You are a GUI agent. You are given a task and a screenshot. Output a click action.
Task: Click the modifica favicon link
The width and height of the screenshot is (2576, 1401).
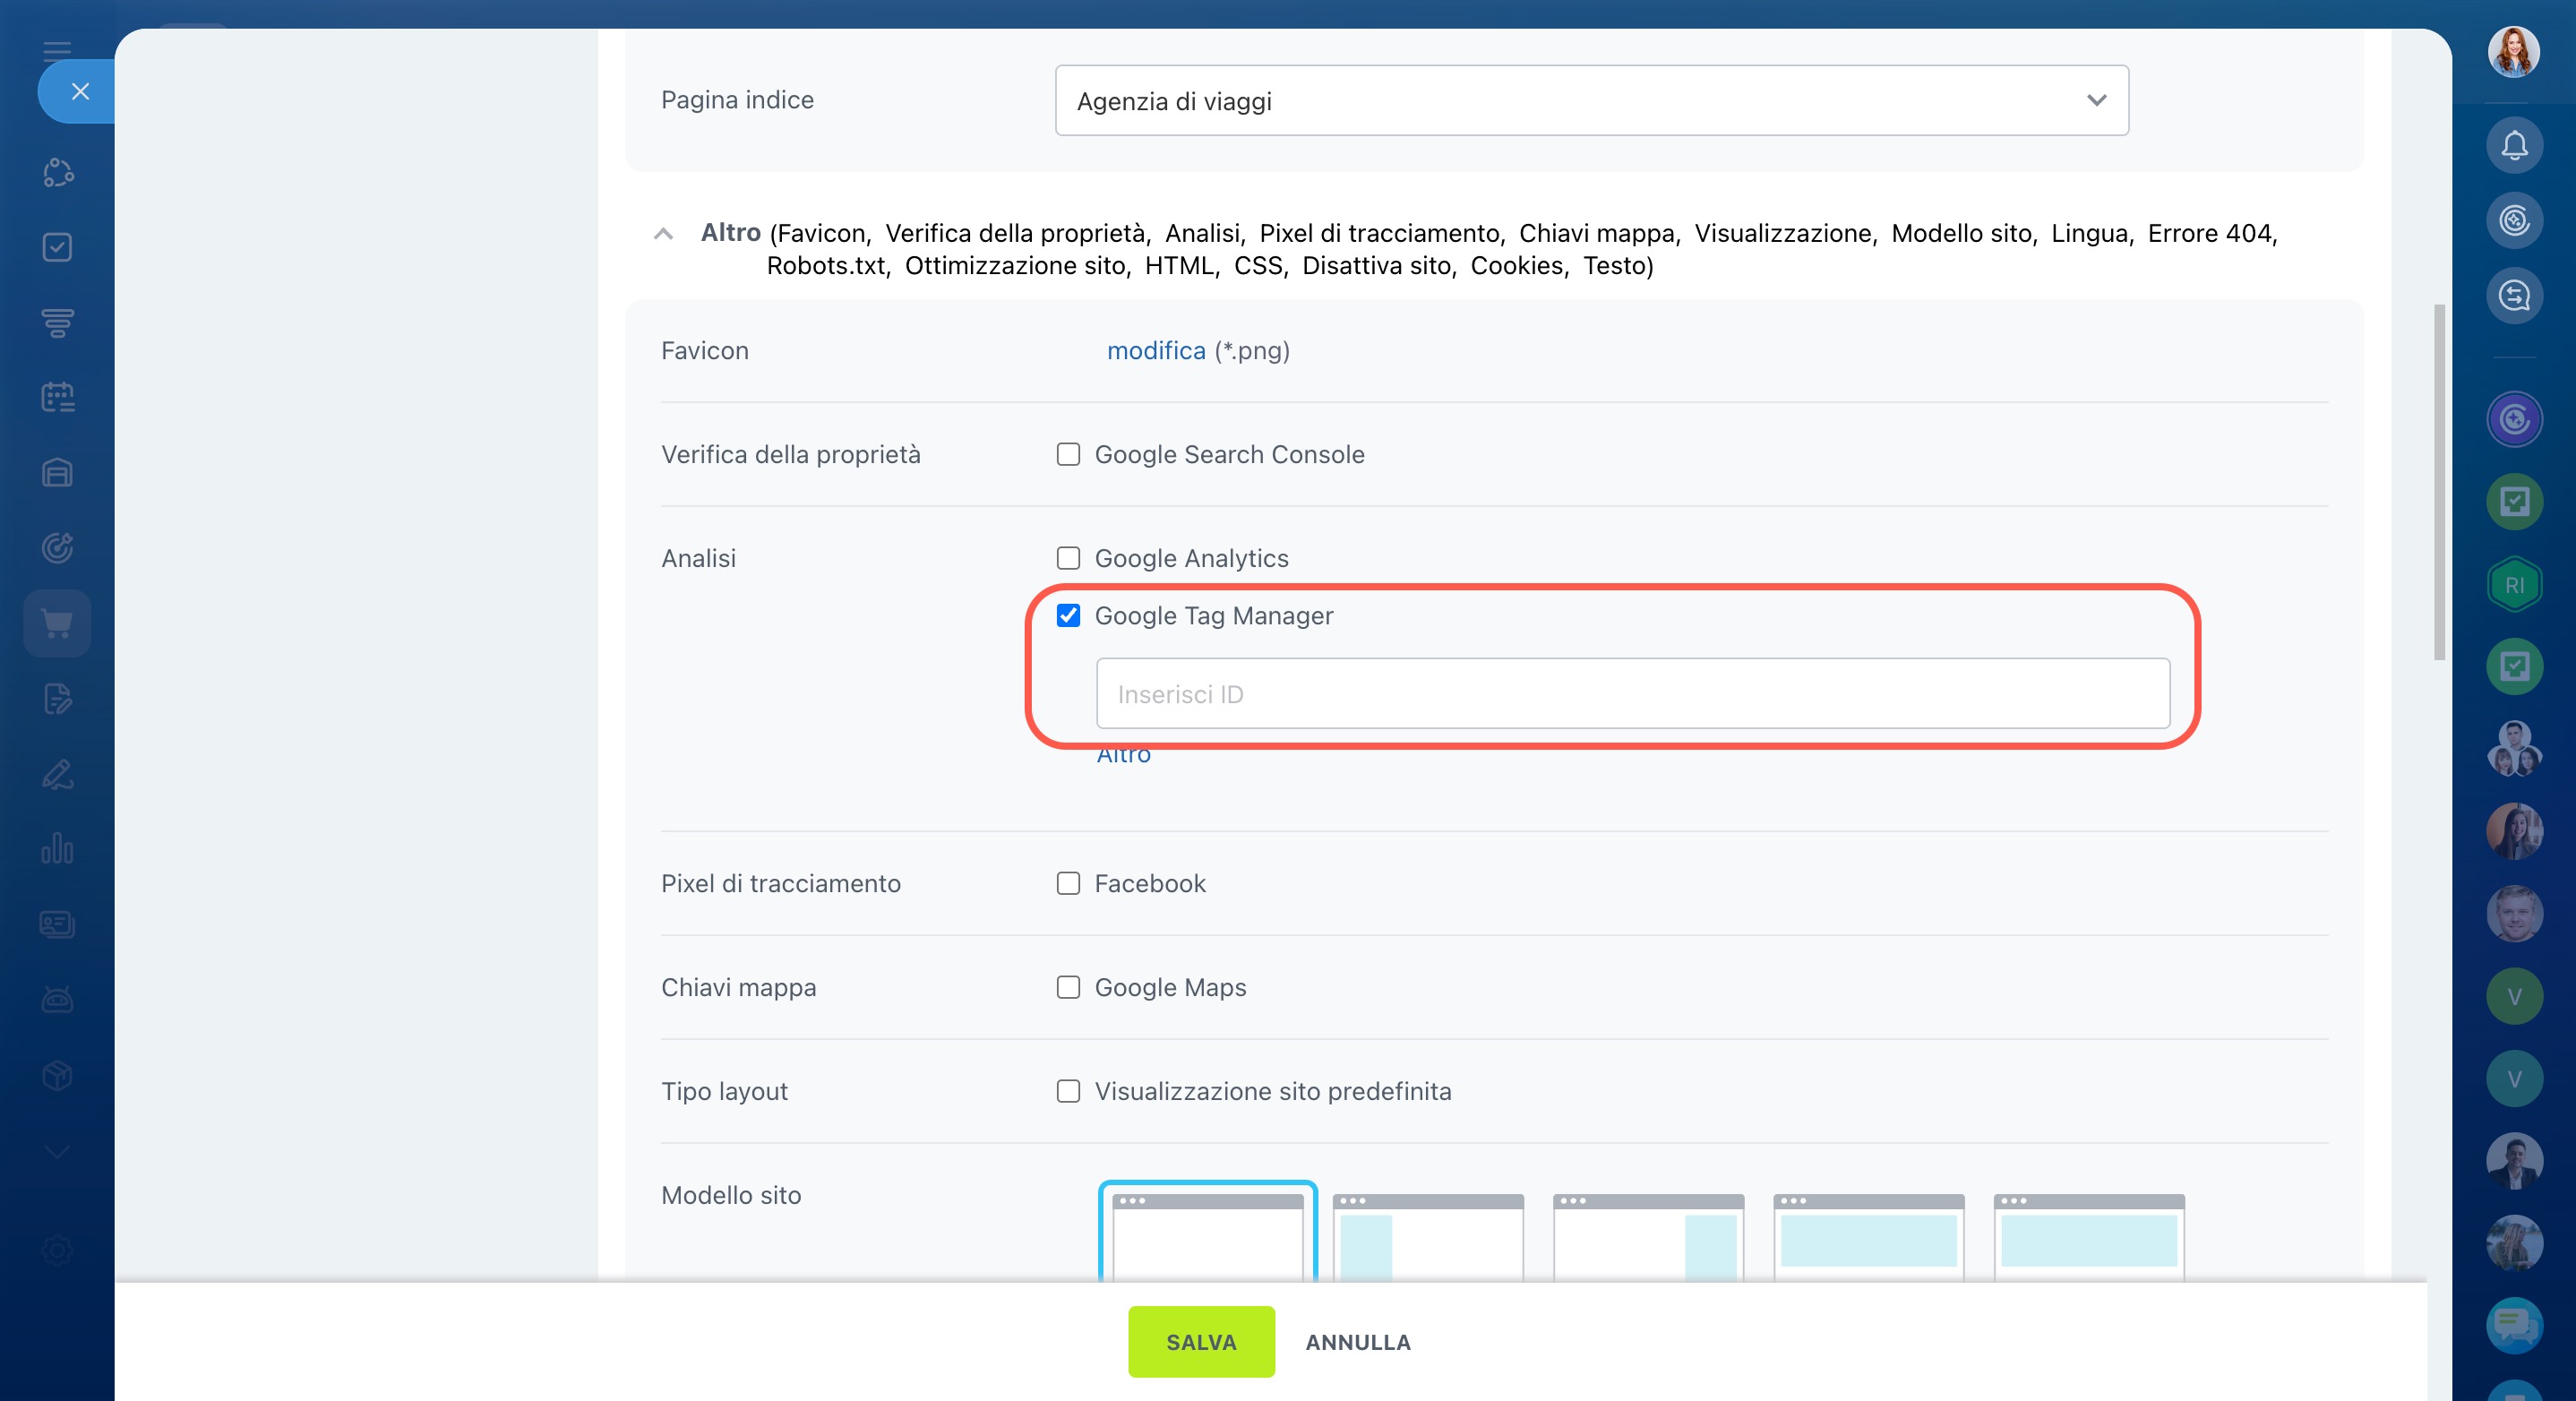click(x=1155, y=351)
